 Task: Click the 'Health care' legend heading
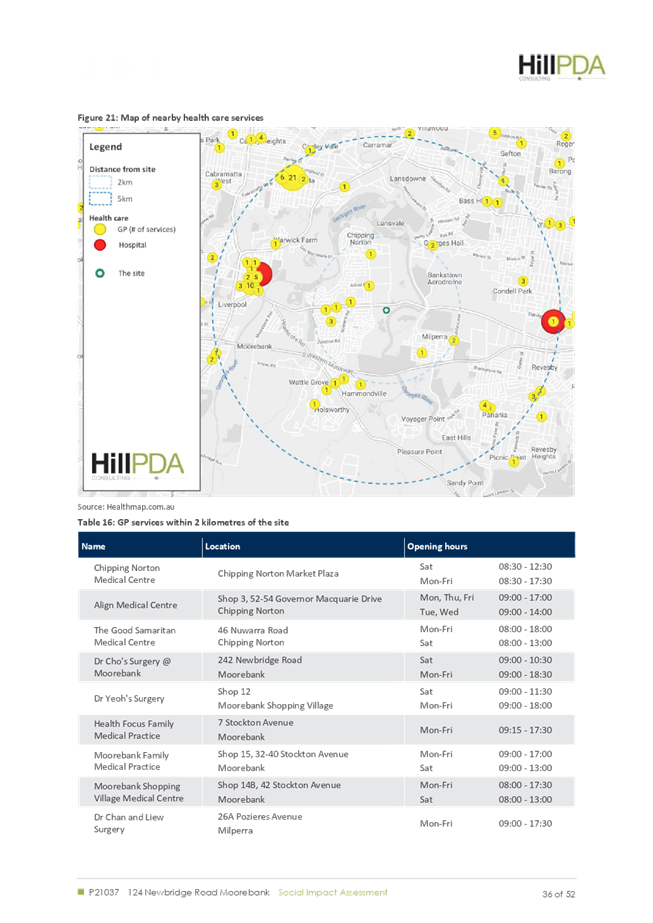point(108,218)
